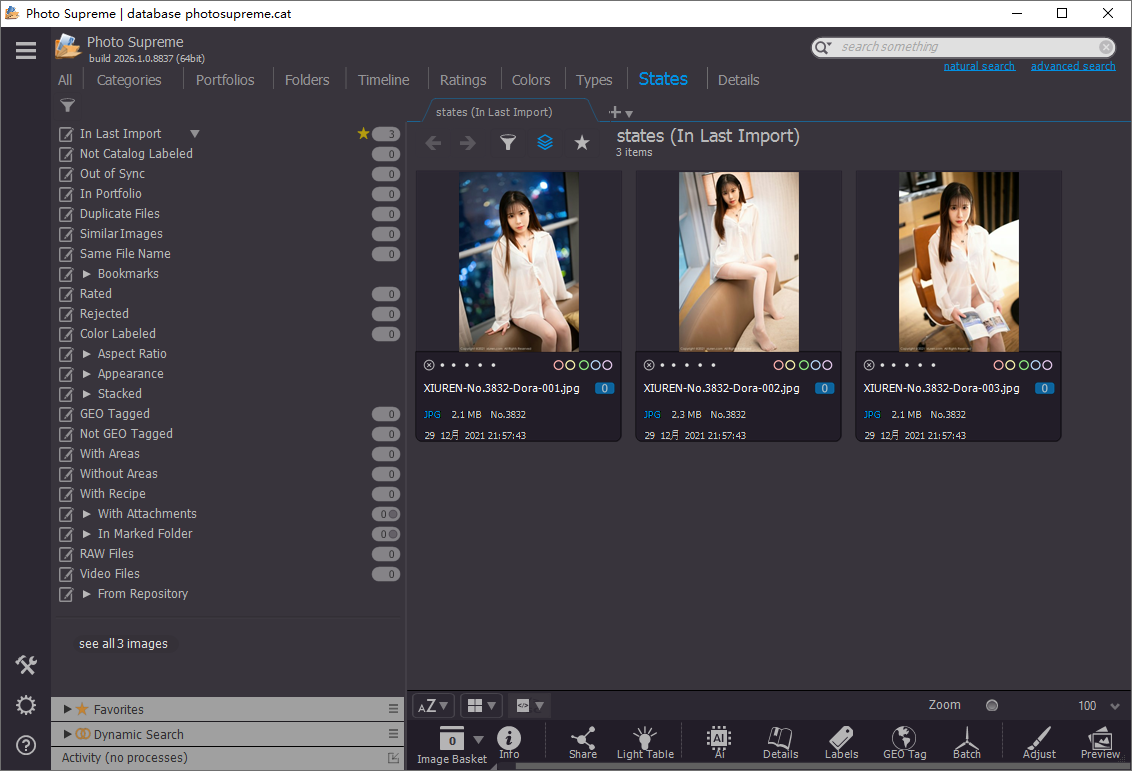This screenshot has width=1132, height=771.
Task: Open the Adjust tool
Action: [1039, 742]
